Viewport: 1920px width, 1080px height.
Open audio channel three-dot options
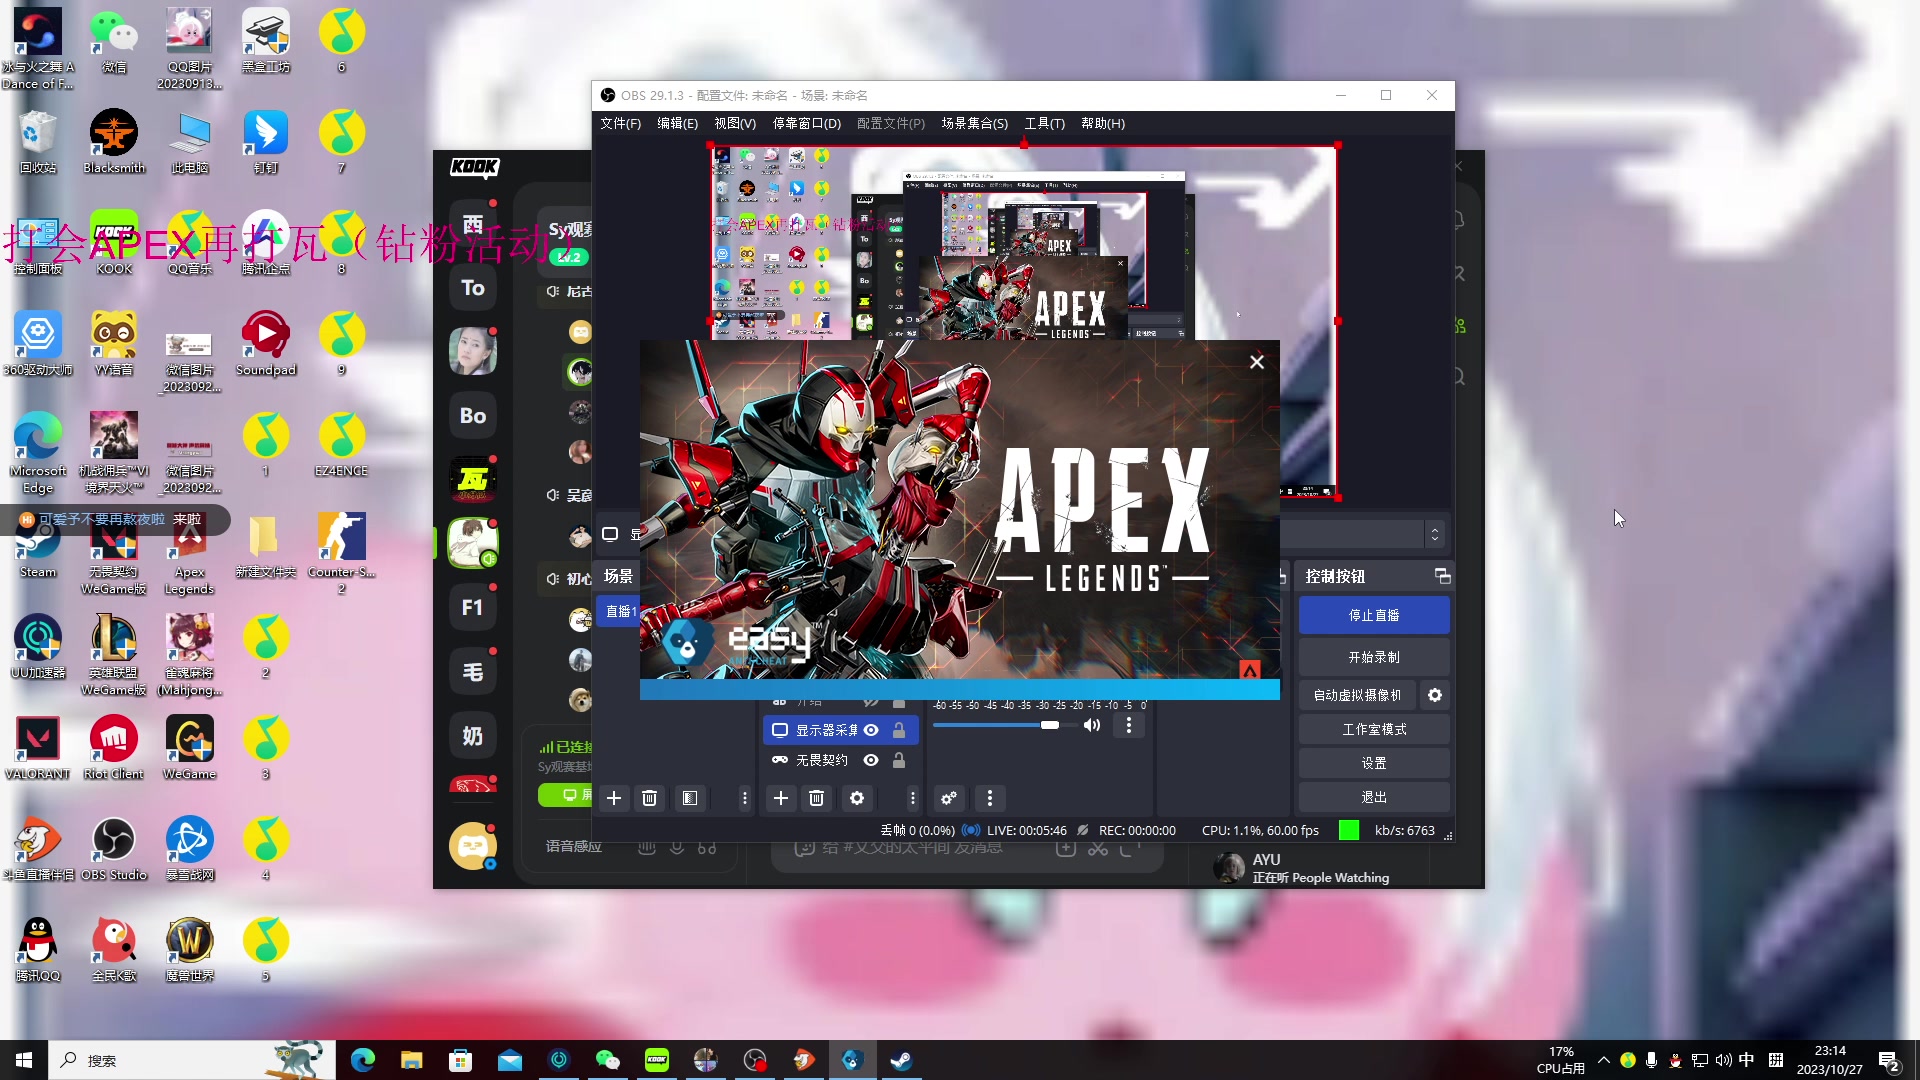point(1129,725)
